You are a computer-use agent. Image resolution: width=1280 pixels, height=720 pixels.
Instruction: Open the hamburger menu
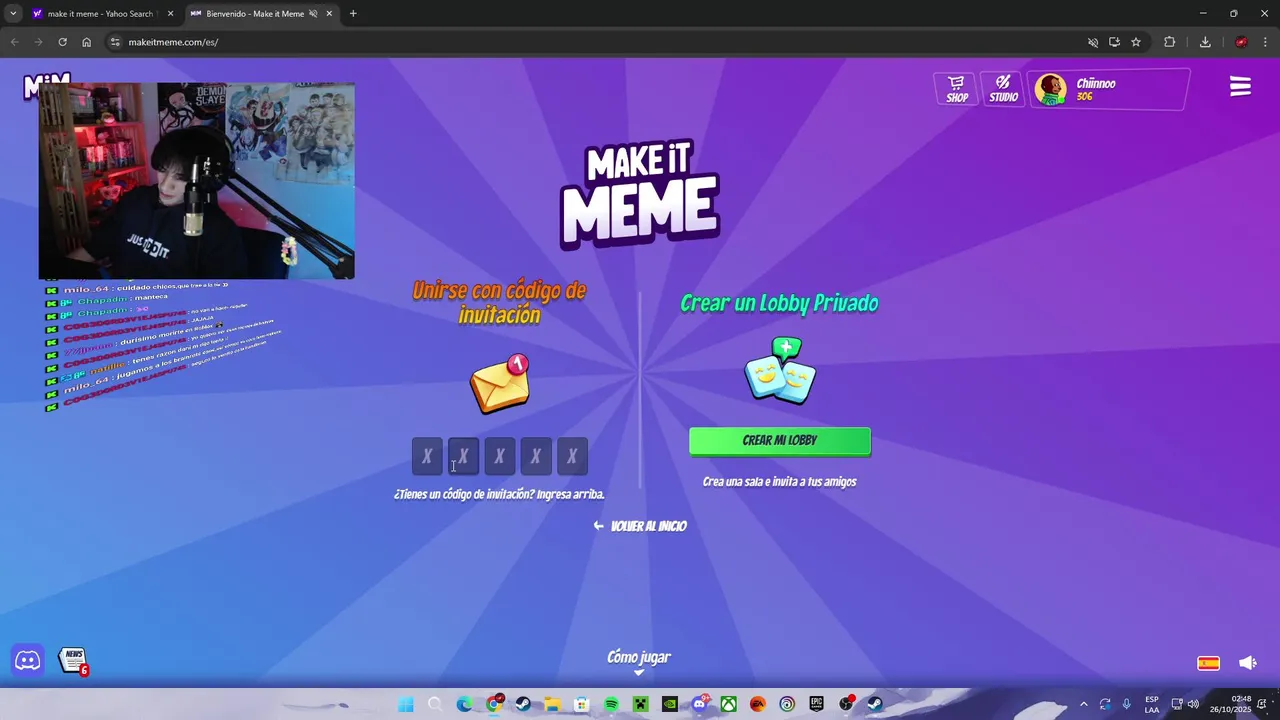[x=1240, y=87]
